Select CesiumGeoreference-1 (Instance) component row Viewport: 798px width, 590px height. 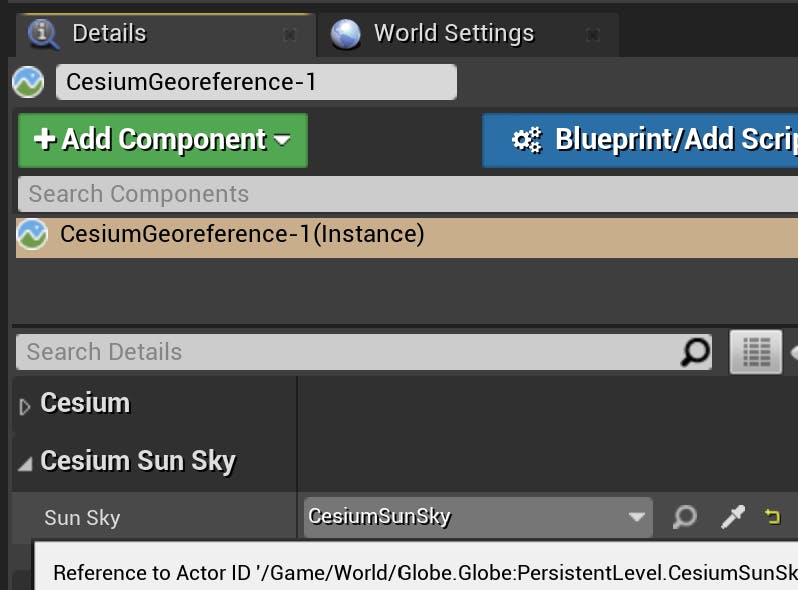point(407,238)
